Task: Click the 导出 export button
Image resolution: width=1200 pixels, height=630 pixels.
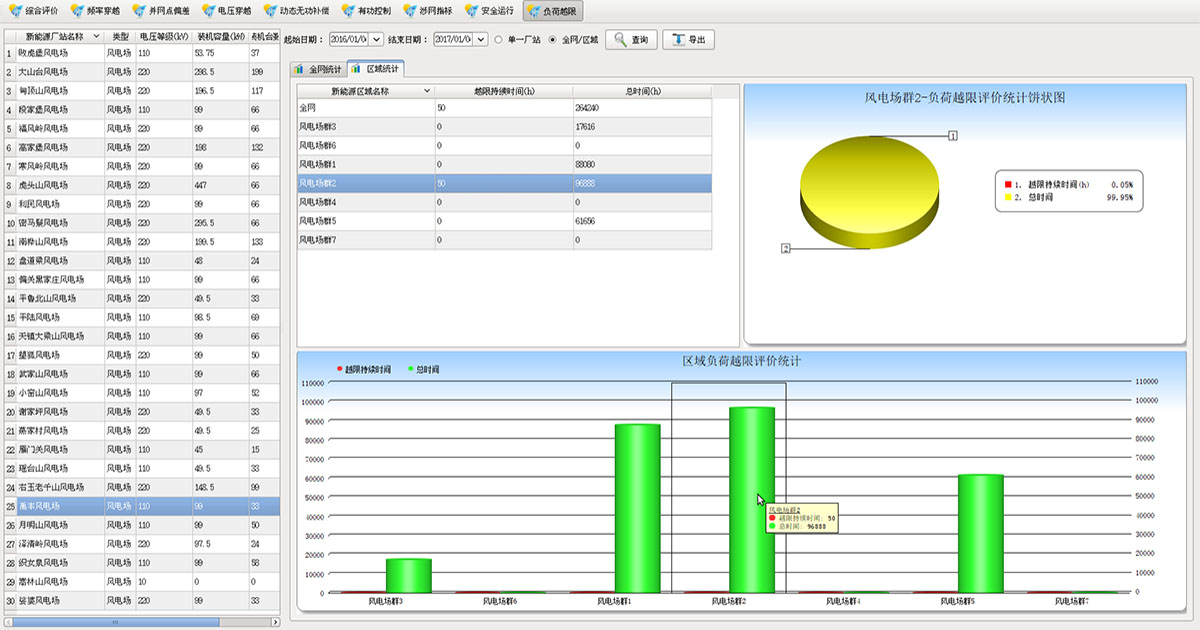Action: (688, 40)
